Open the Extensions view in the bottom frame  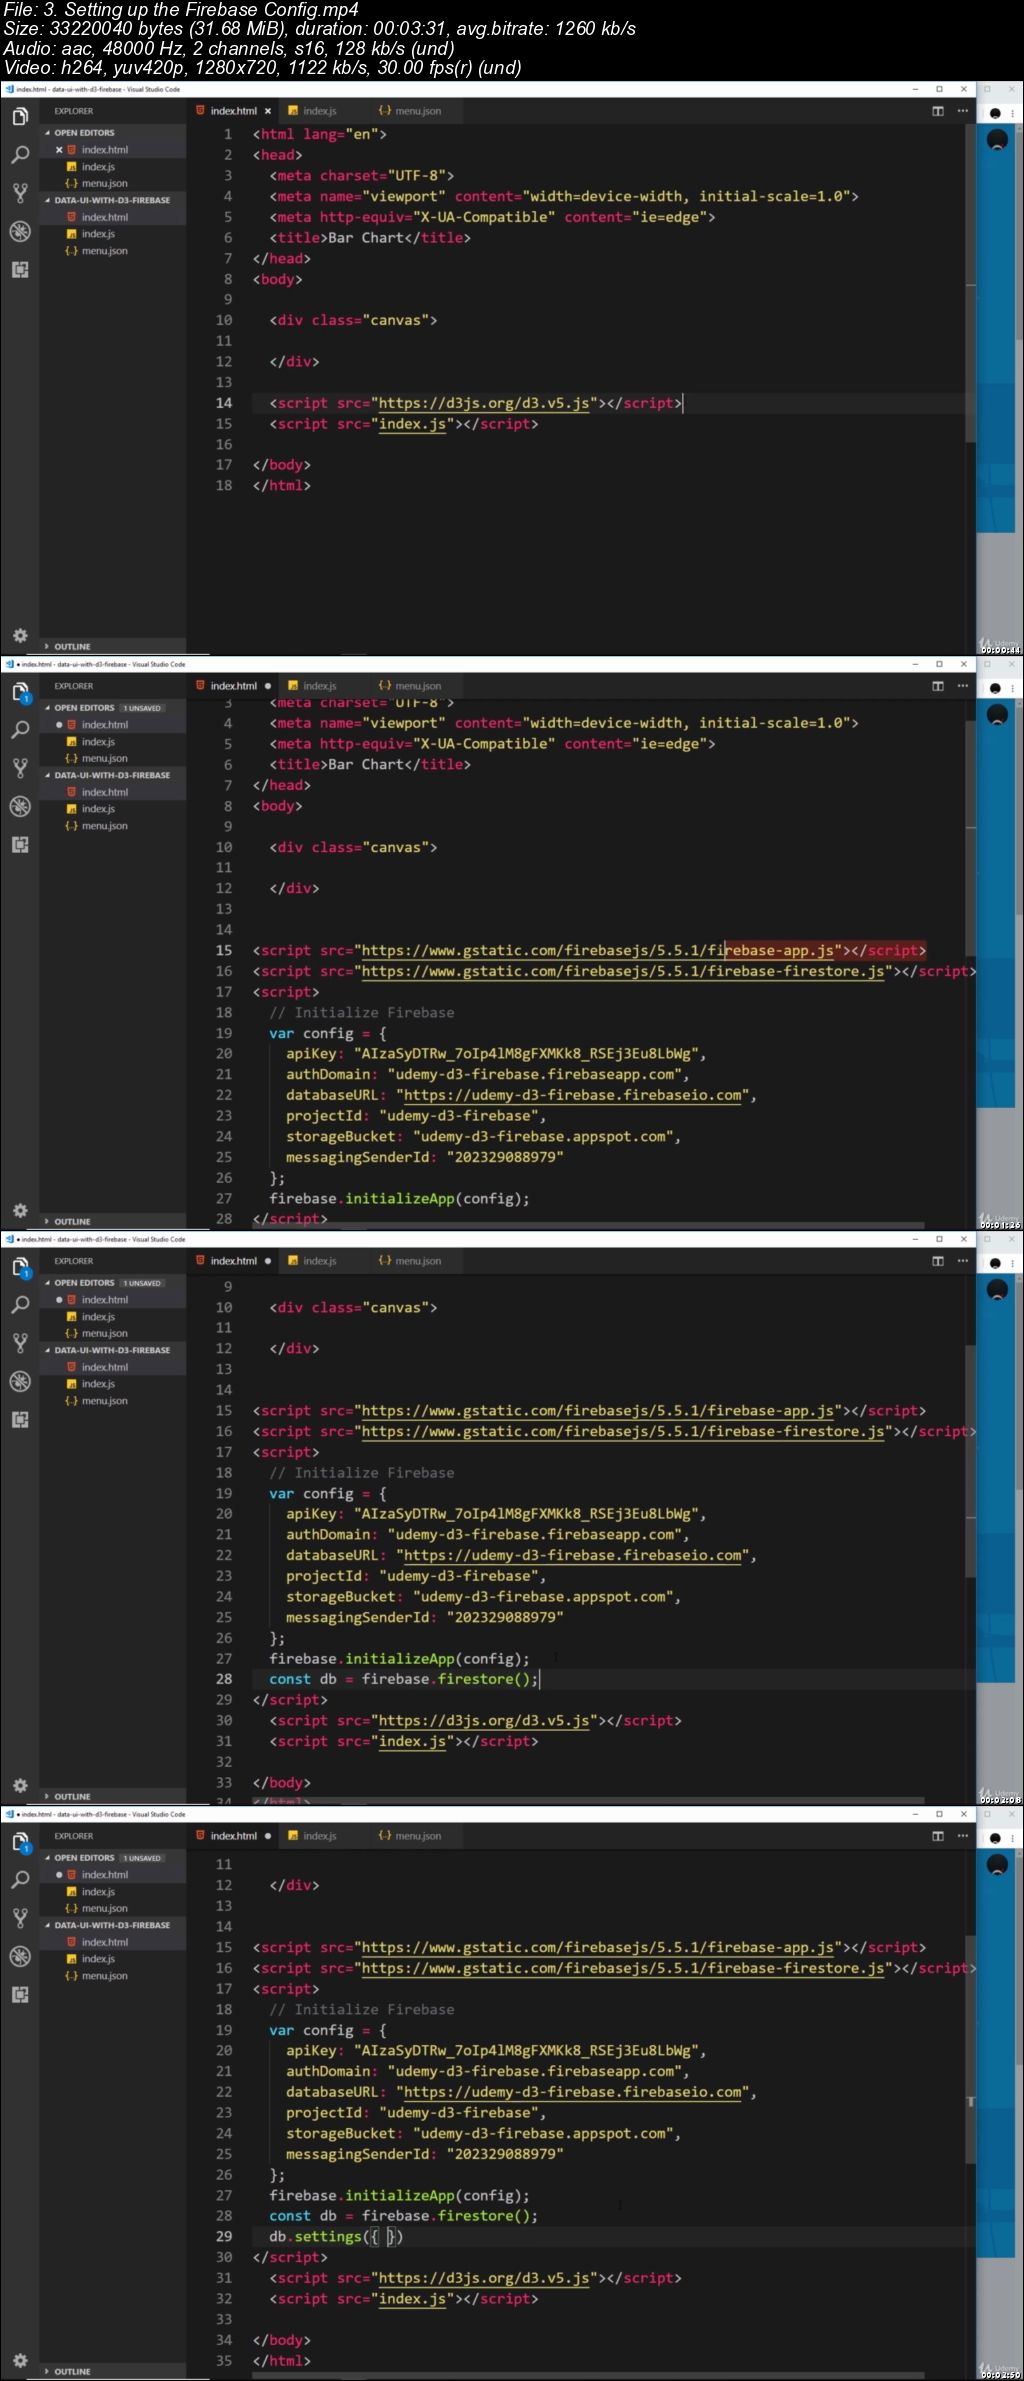20,1994
